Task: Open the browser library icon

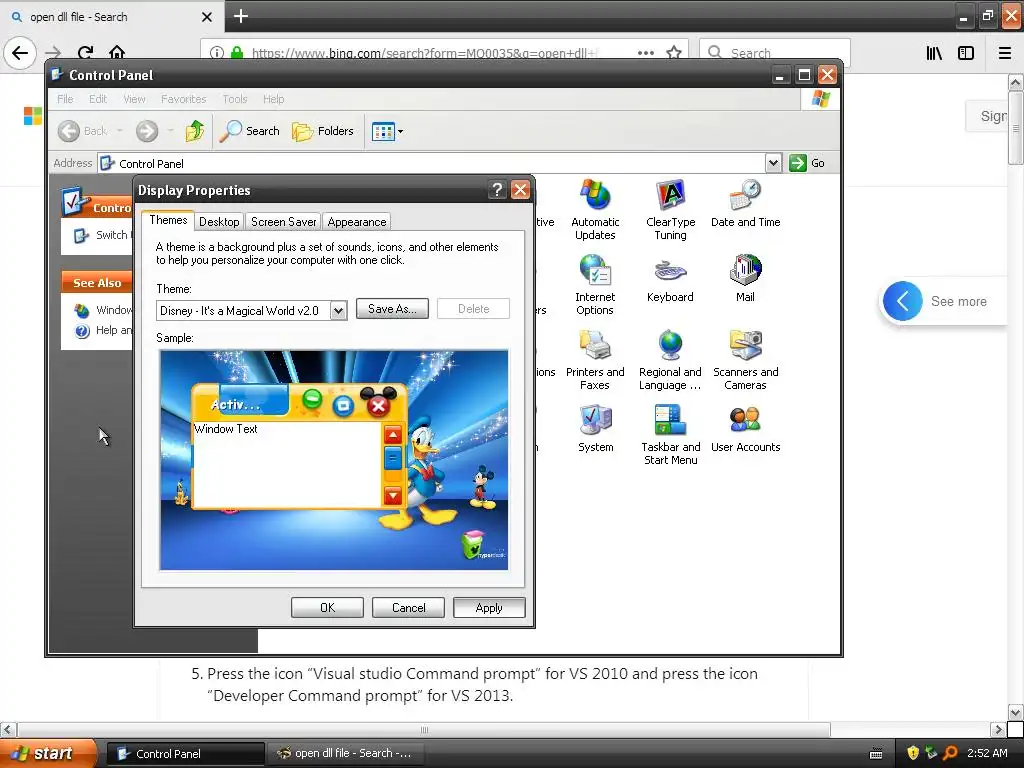Action: 934,53
